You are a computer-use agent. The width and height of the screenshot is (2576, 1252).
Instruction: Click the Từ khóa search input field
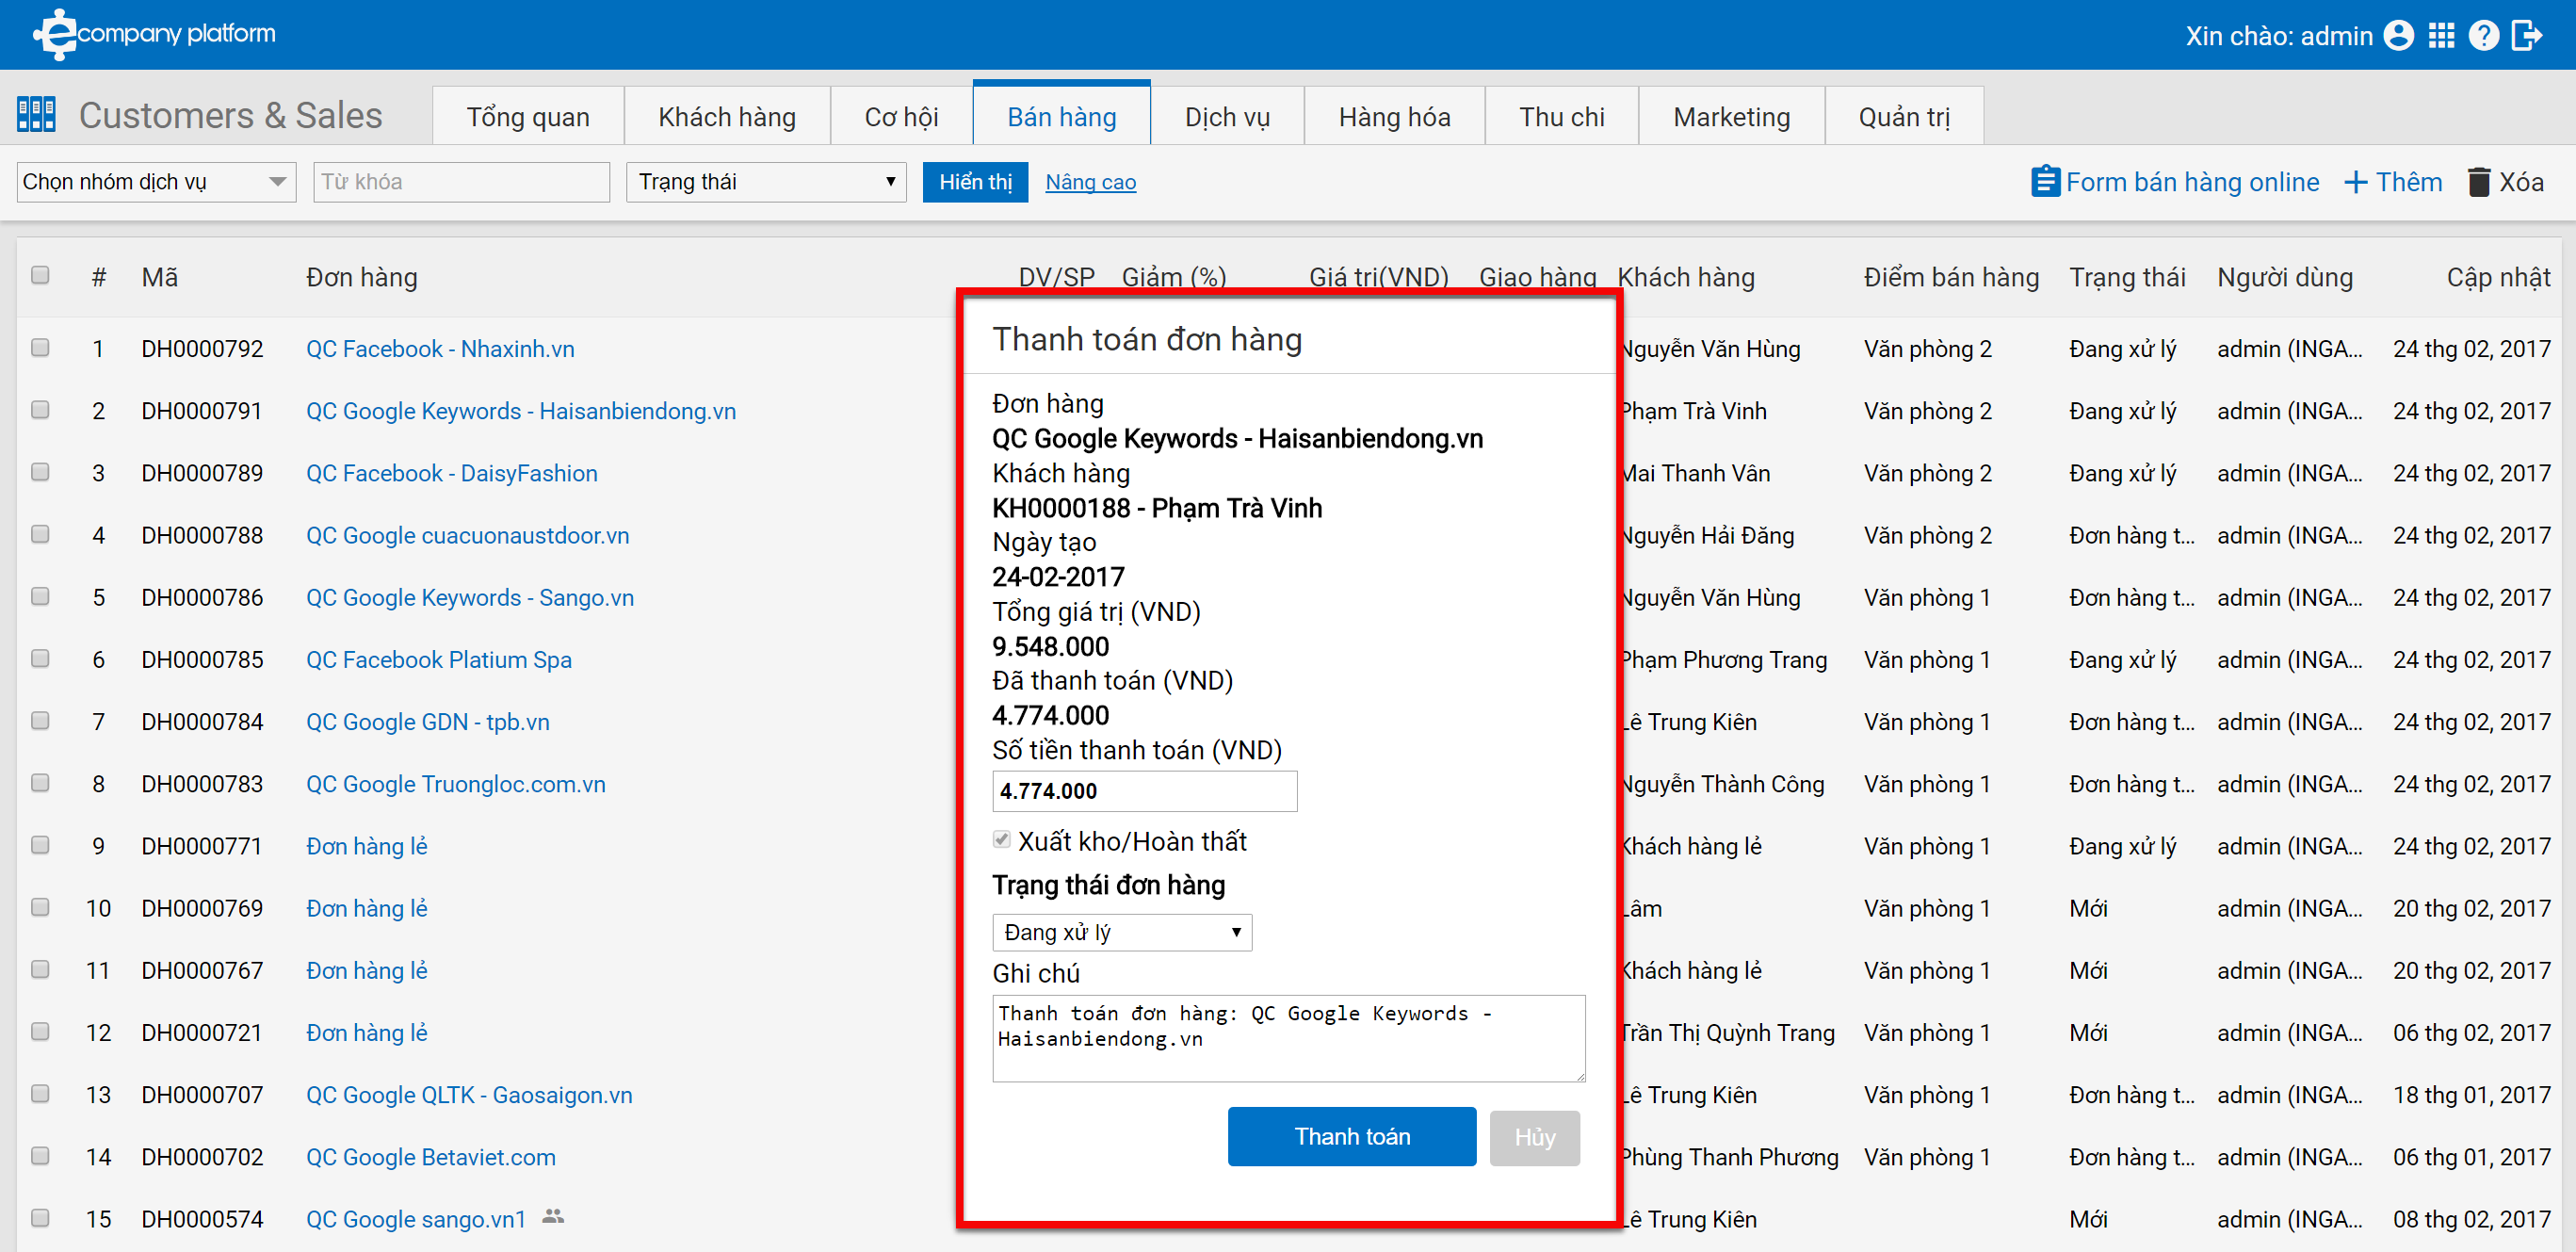(461, 182)
